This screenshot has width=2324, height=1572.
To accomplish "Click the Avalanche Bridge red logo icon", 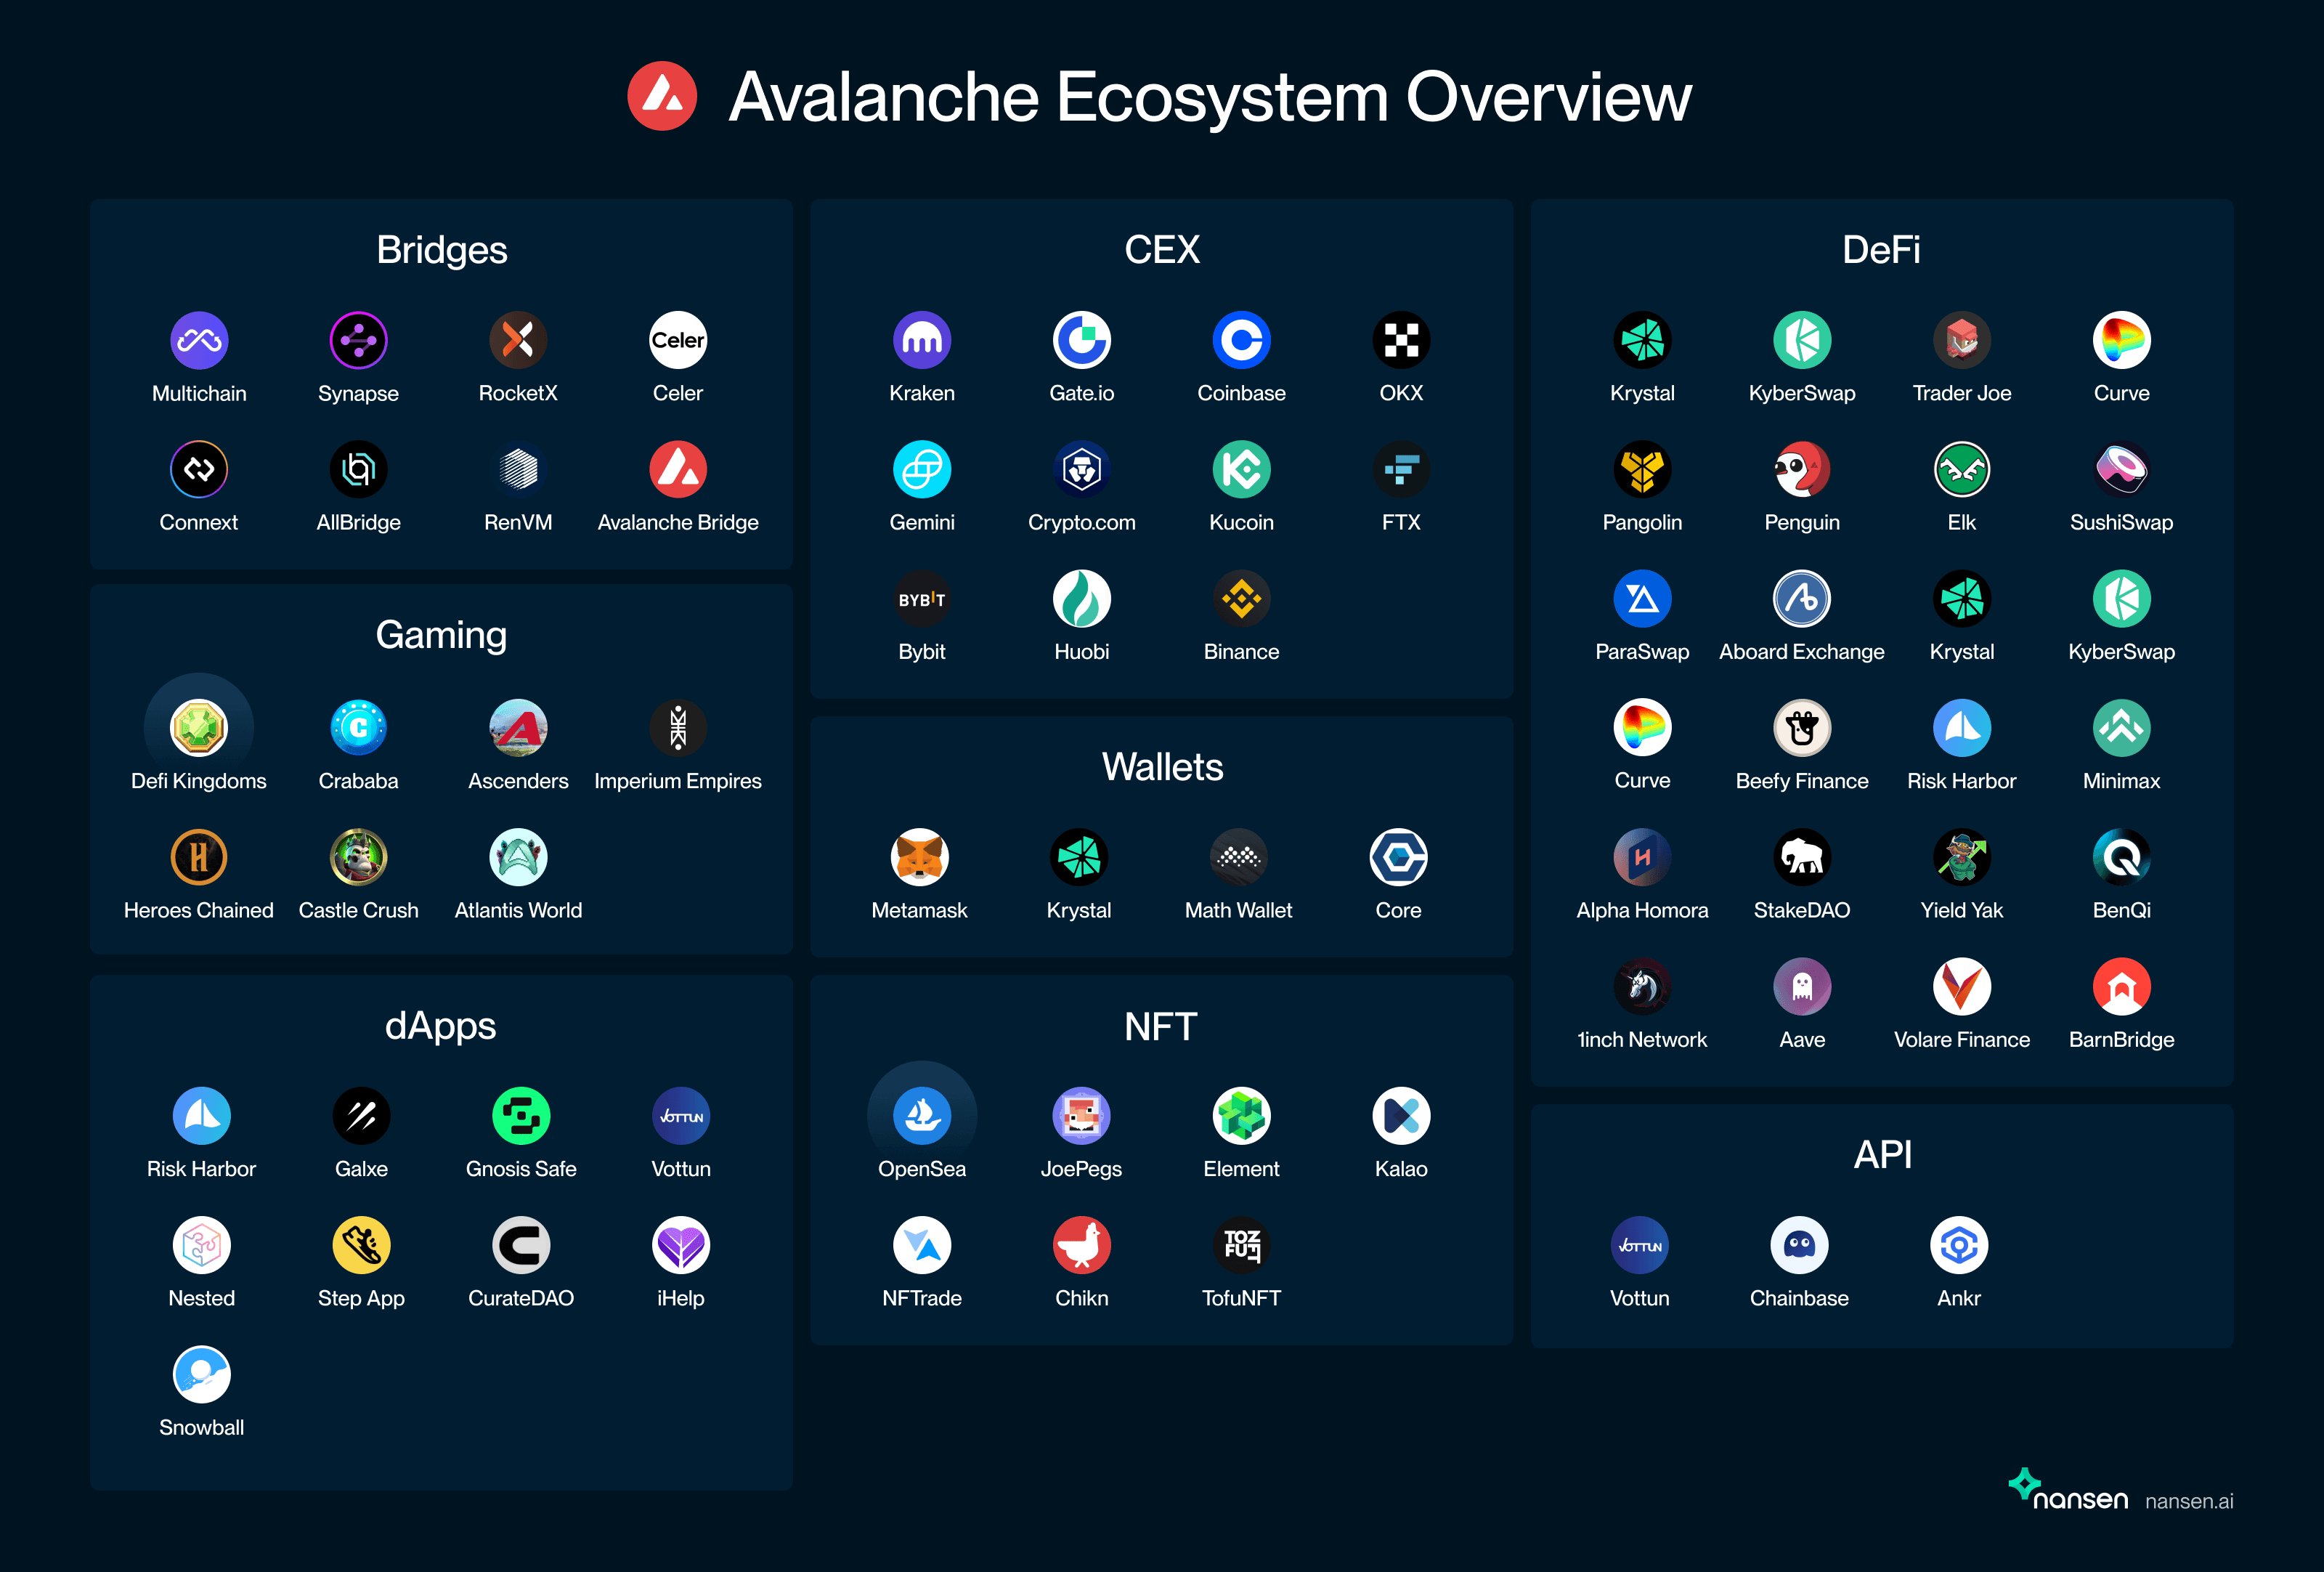I will click(x=678, y=469).
